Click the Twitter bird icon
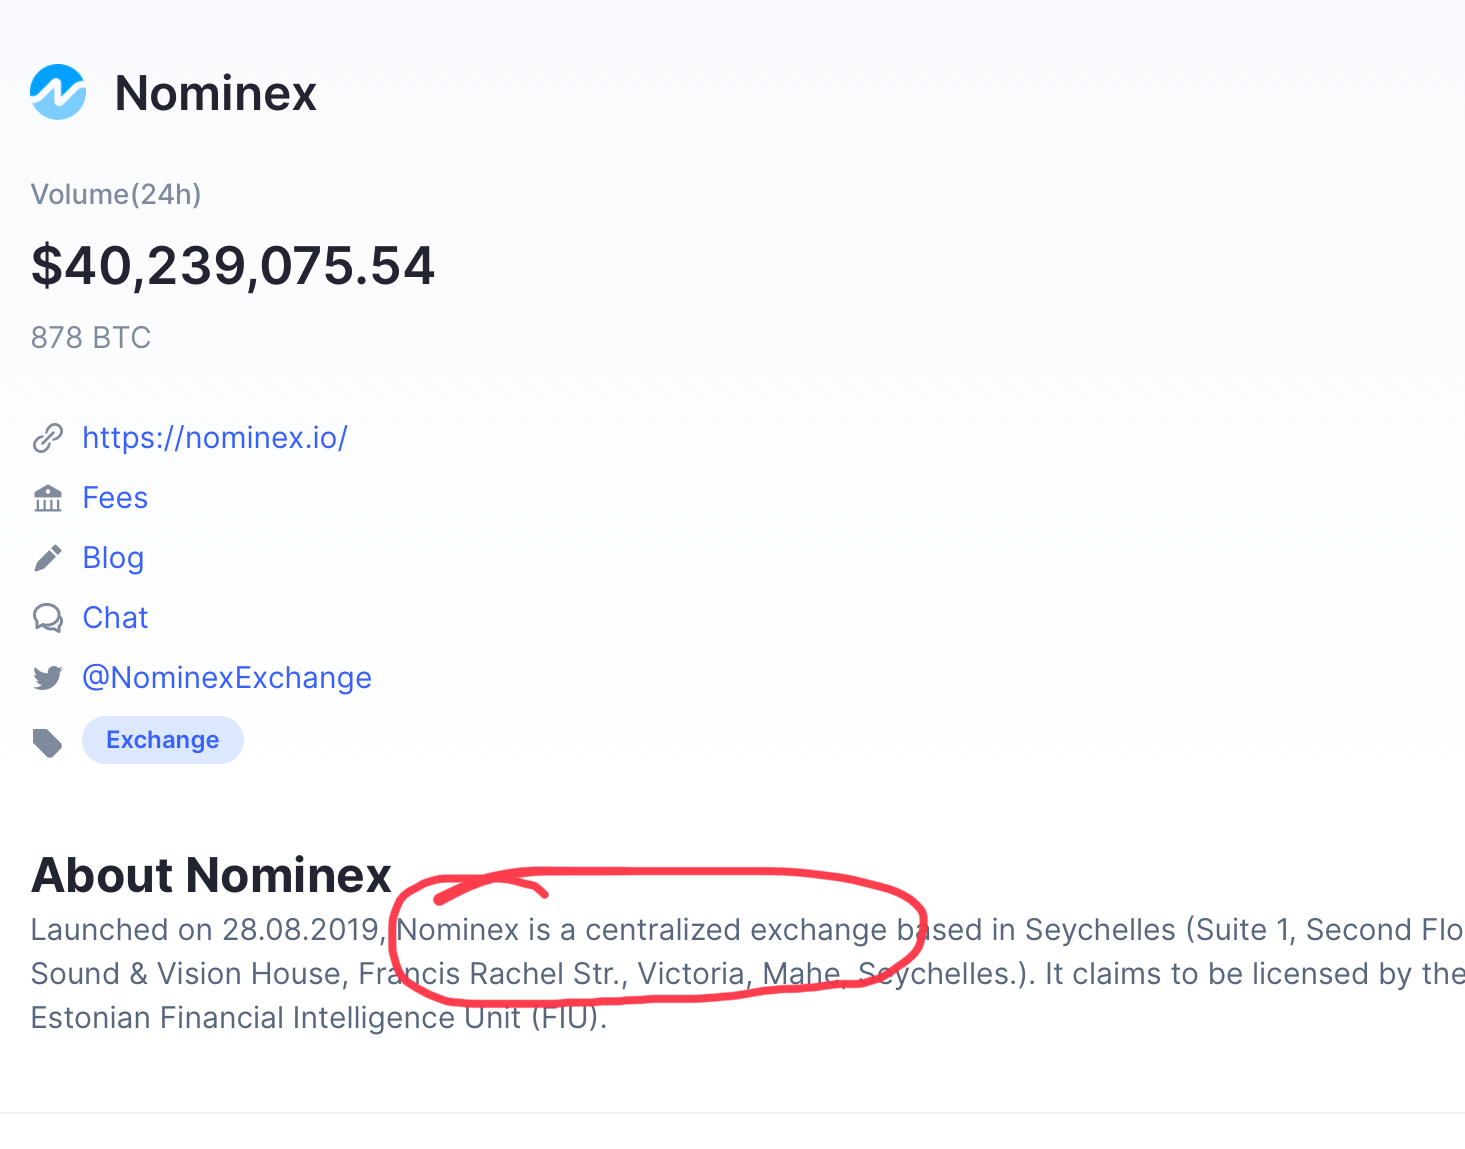The width and height of the screenshot is (1465, 1149). pos(48,678)
